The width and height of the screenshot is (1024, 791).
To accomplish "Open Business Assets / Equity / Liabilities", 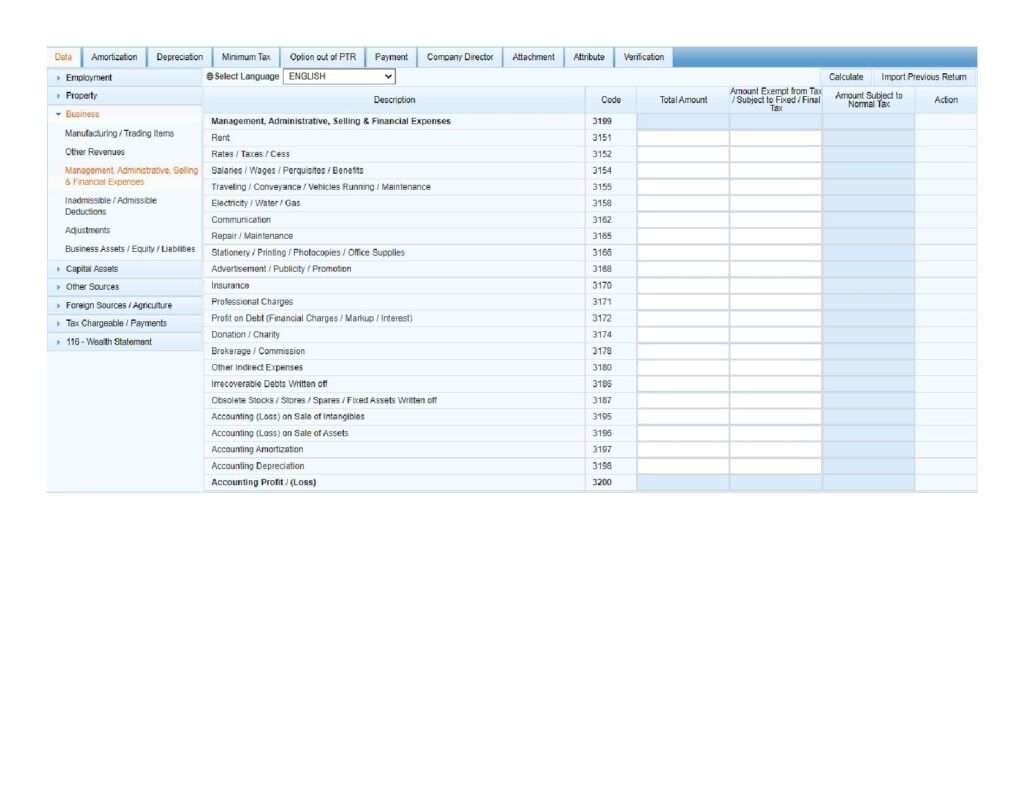I will coord(130,249).
